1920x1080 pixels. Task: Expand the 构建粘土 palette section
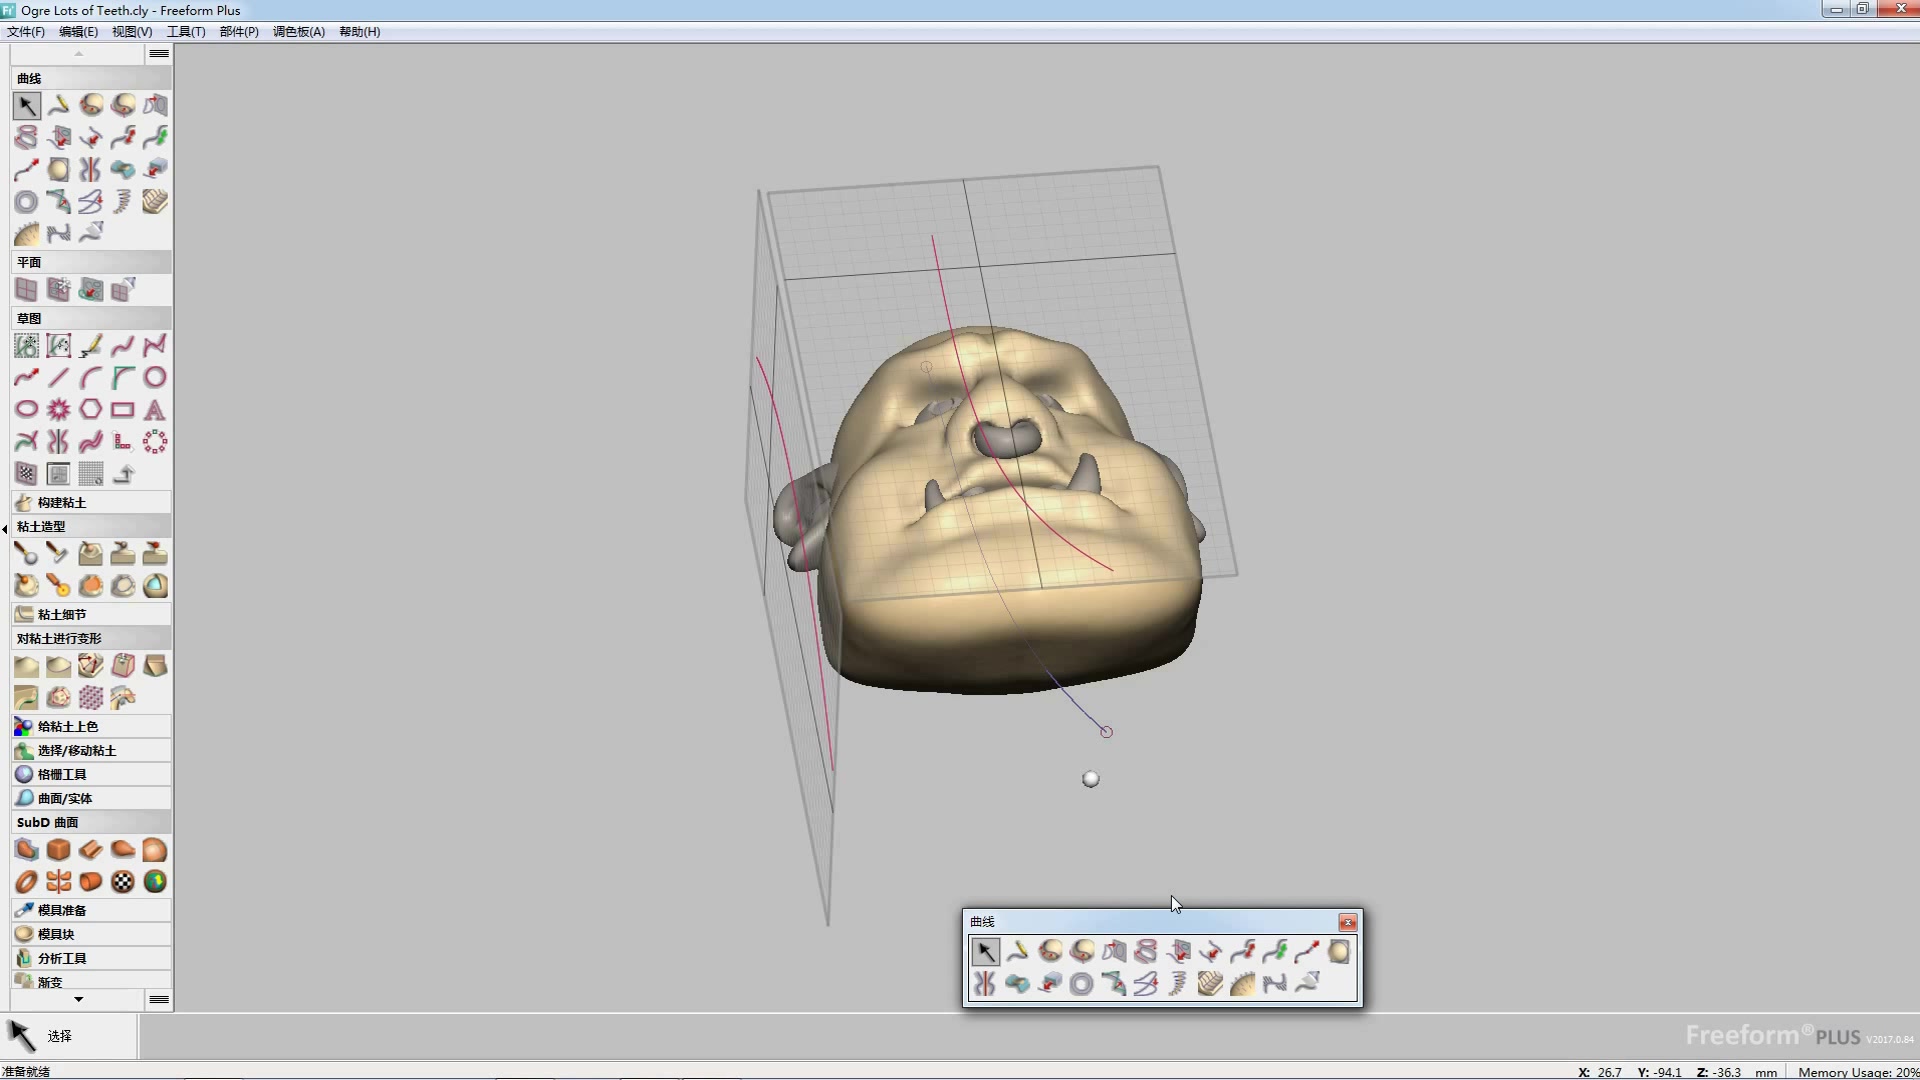tap(62, 502)
